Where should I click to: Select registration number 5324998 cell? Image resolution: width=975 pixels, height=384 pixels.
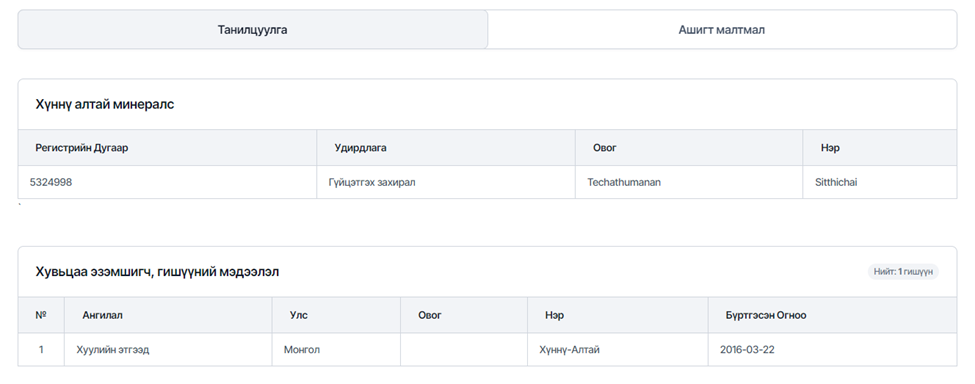click(x=167, y=182)
